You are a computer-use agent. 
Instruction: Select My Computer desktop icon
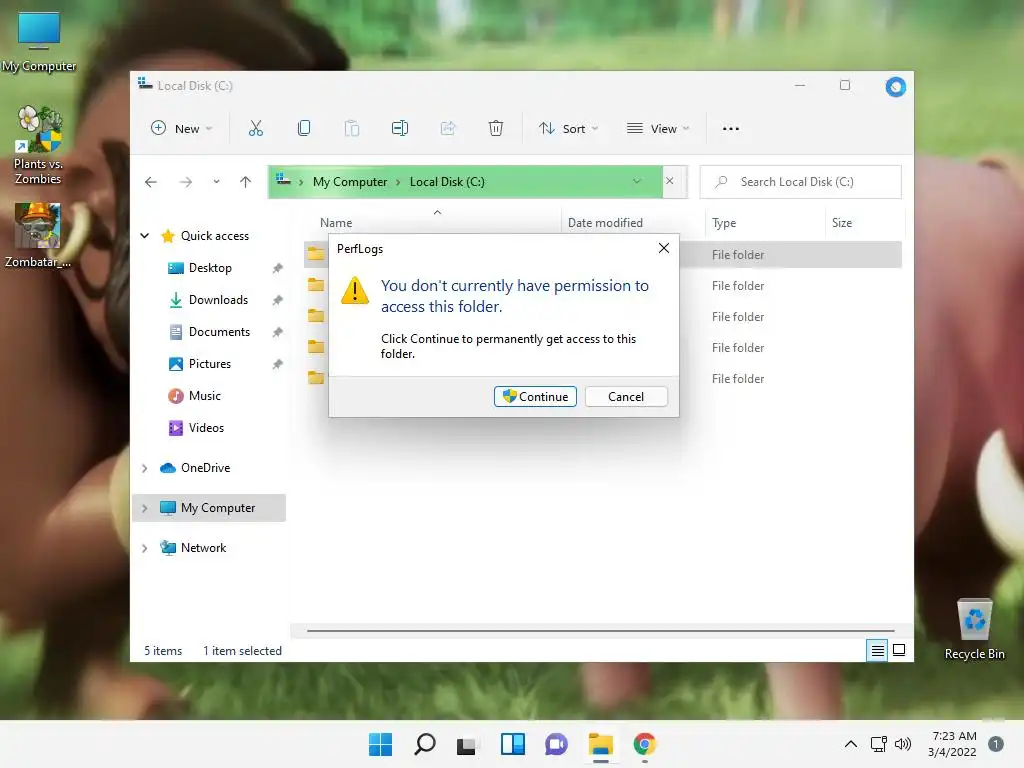(x=39, y=42)
